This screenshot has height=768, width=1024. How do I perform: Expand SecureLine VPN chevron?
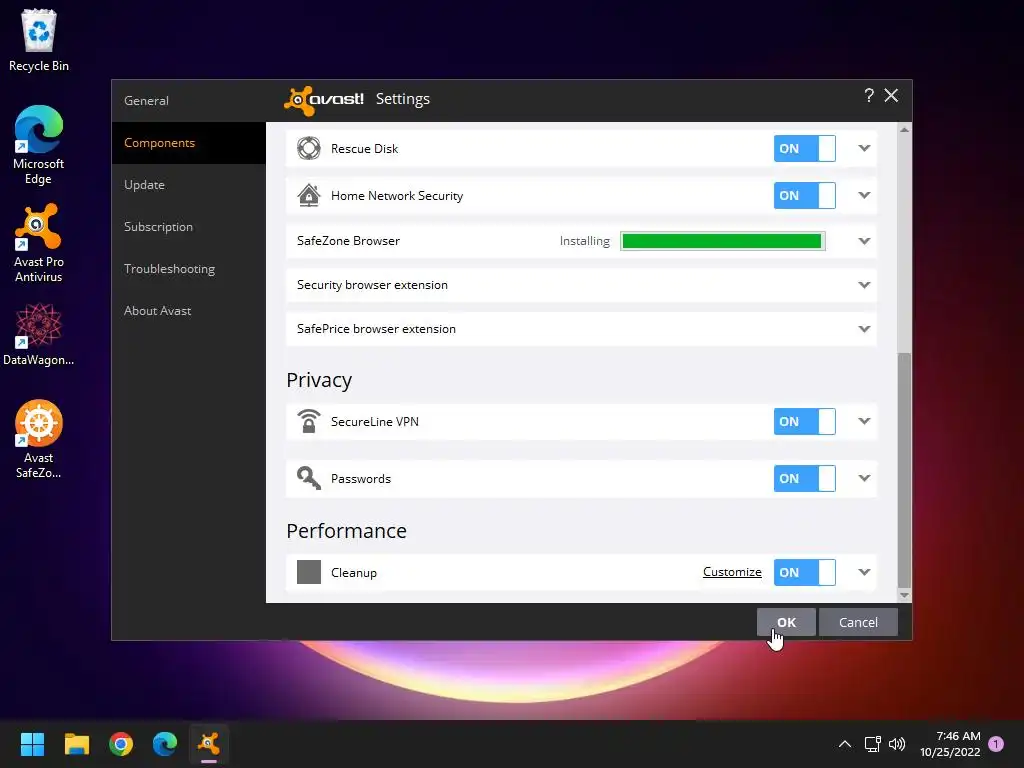pos(864,421)
